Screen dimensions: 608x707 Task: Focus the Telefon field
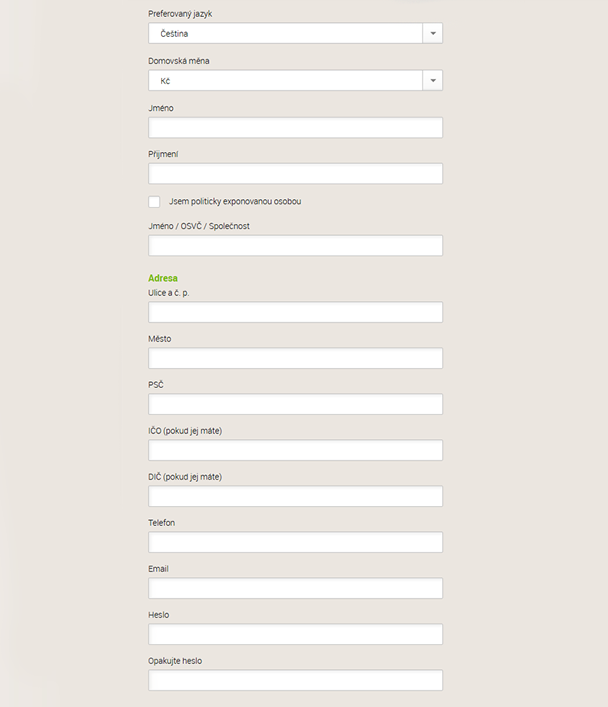[295, 542]
